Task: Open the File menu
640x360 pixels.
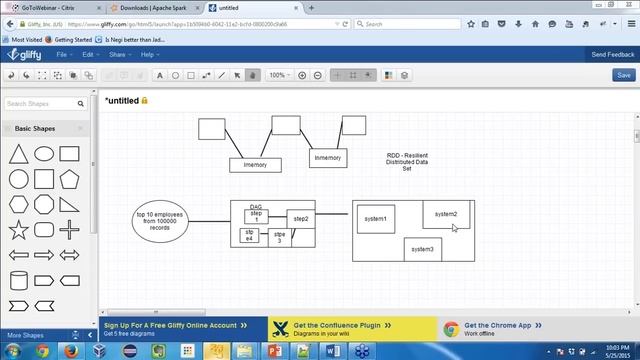Action: point(64,55)
